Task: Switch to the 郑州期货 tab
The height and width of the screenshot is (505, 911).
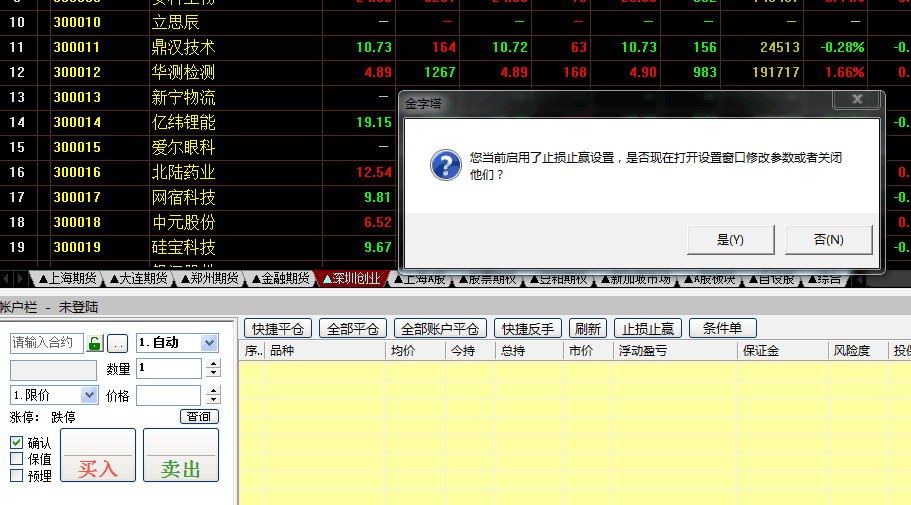Action: pyautogui.click(x=209, y=279)
